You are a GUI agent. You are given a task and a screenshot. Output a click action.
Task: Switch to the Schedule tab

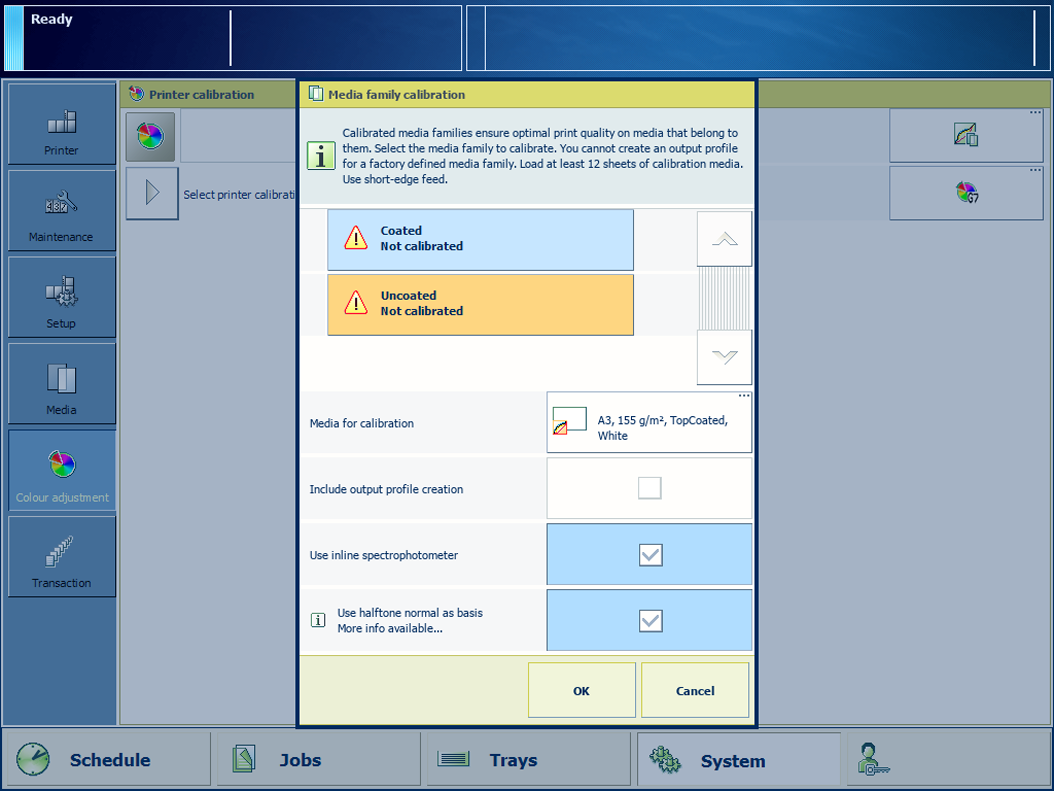point(108,760)
